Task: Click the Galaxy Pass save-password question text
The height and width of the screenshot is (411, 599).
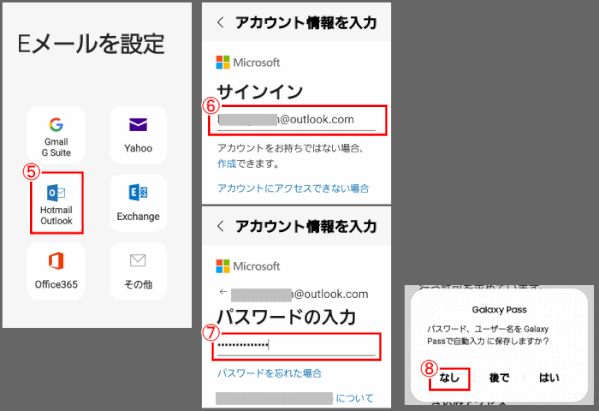Action: click(x=488, y=335)
